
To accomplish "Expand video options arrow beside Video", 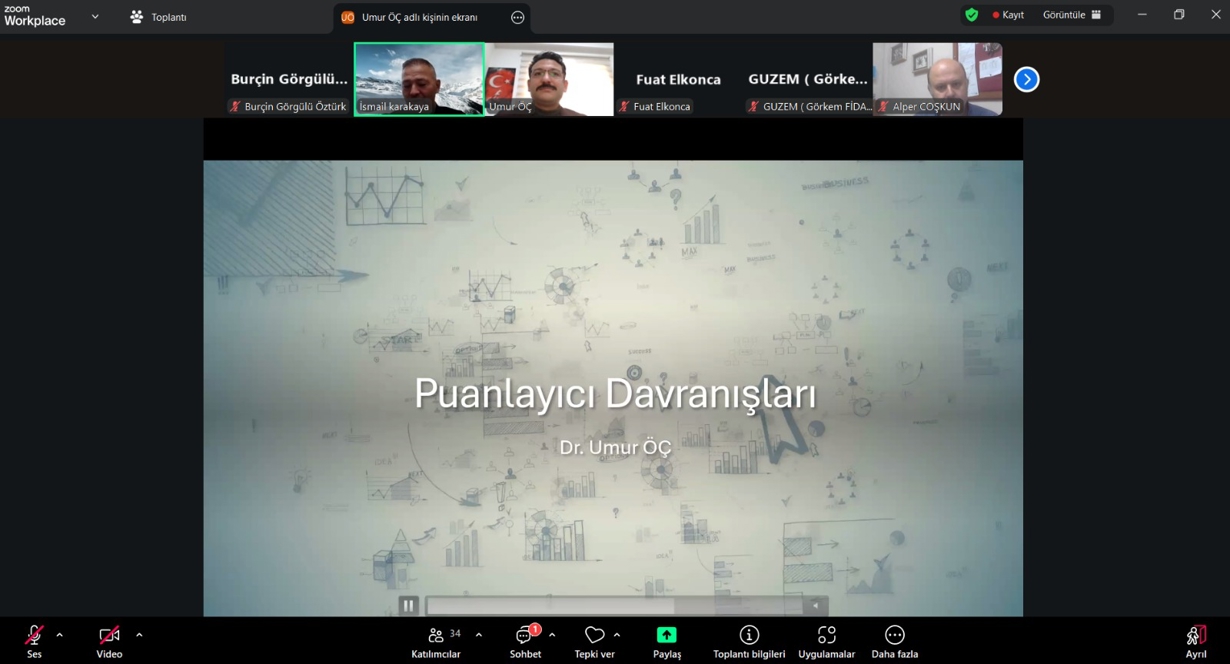I will [x=139, y=635].
